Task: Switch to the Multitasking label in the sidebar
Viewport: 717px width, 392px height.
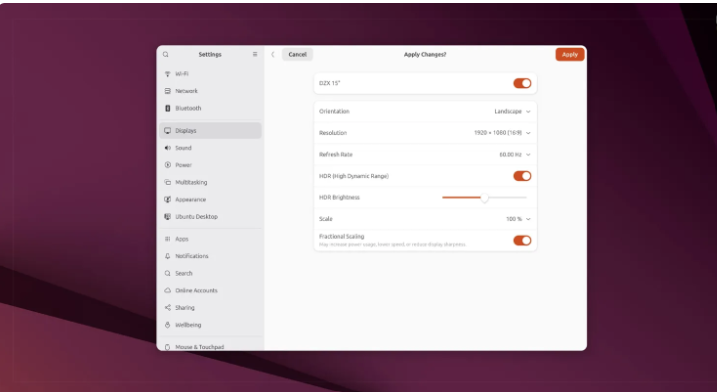Action: coord(191,183)
